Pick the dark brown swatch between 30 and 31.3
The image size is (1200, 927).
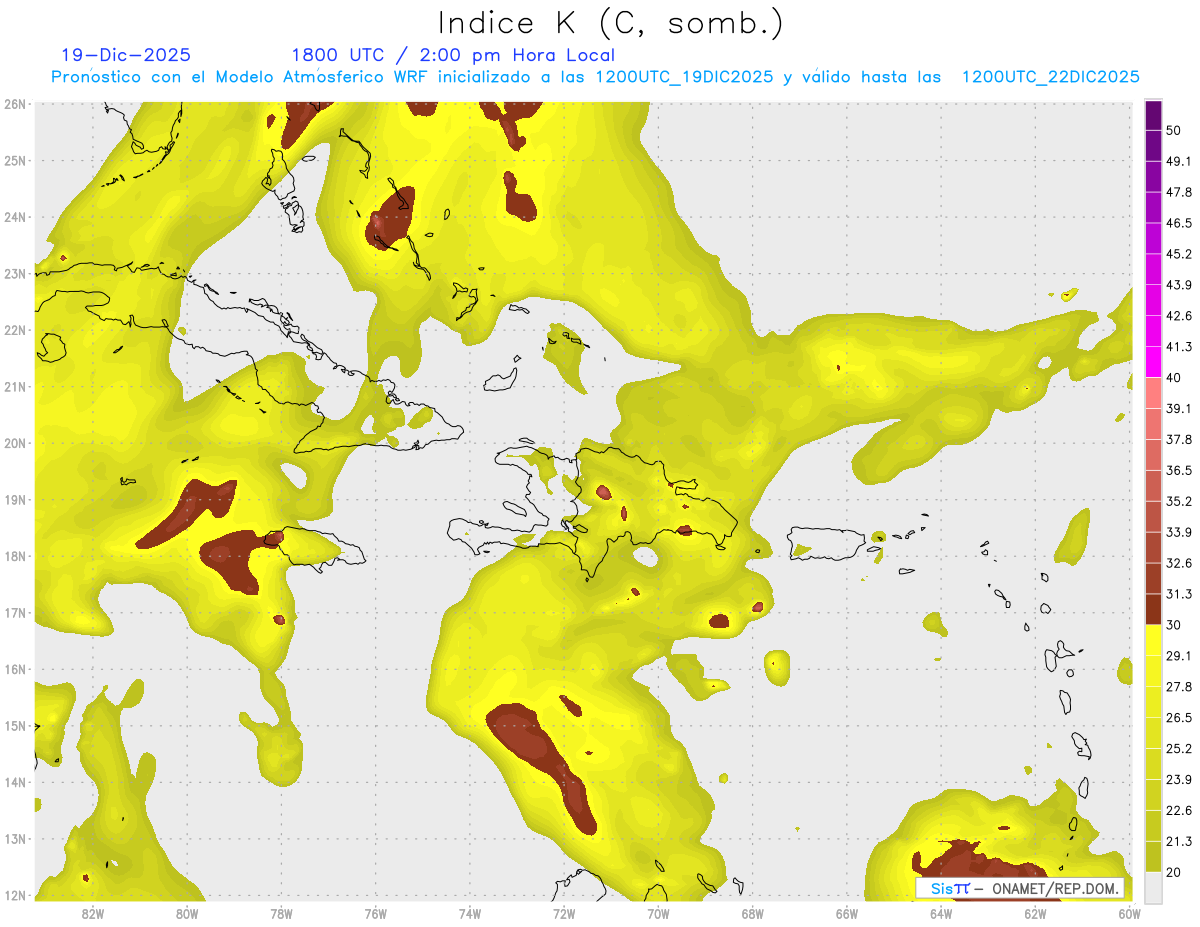(1153, 609)
